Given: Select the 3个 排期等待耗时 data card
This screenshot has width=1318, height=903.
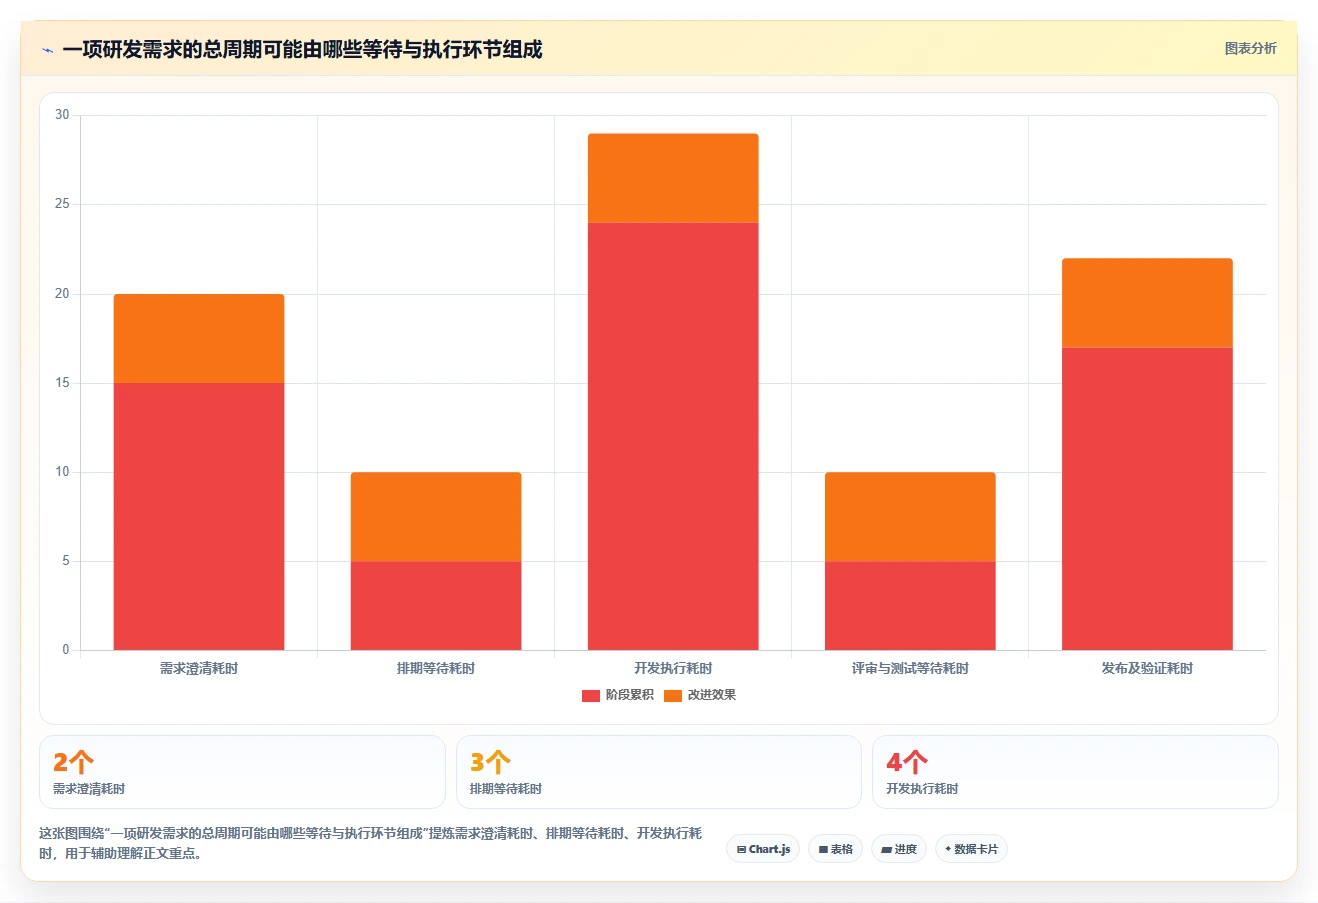Looking at the screenshot, I should [659, 772].
